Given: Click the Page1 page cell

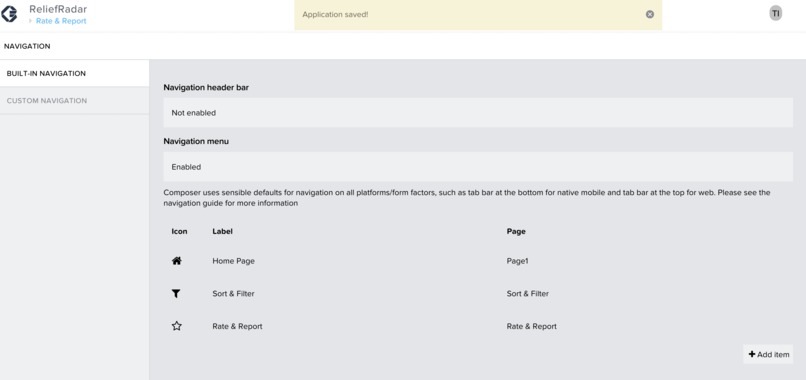Looking at the screenshot, I should point(518,261).
